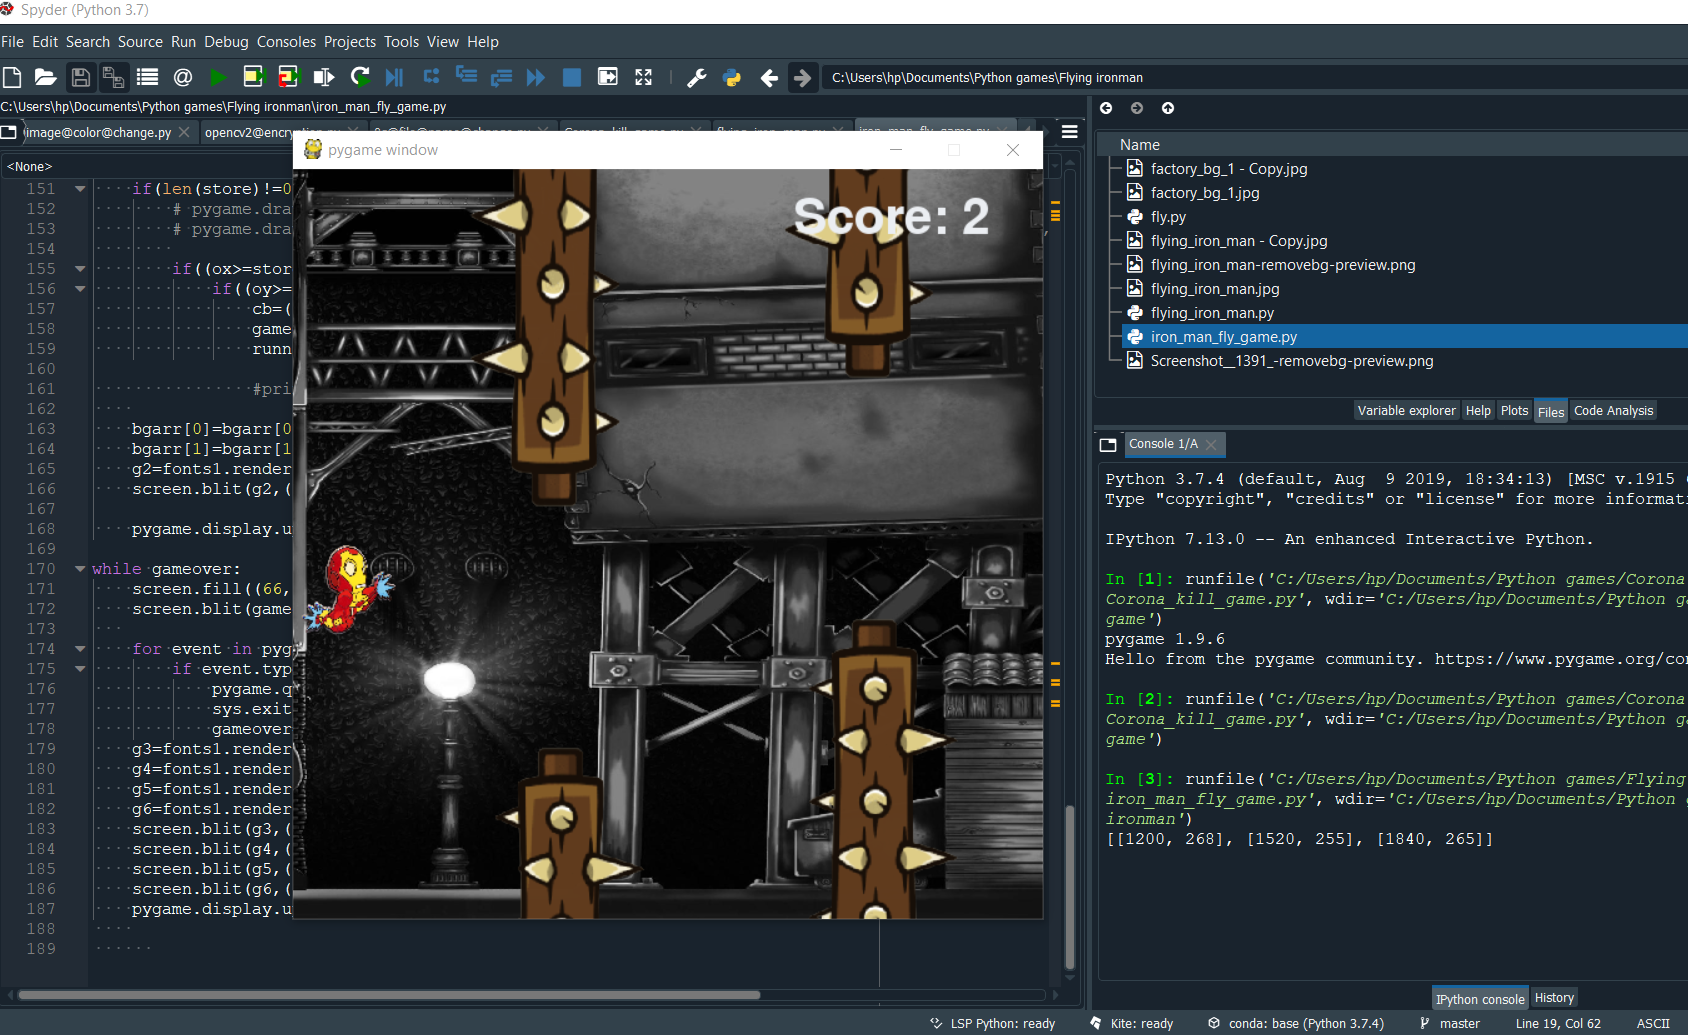Screen dimensions: 1688x1035
Task: Select fly.py in the file list
Action: [x=1168, y=217]
